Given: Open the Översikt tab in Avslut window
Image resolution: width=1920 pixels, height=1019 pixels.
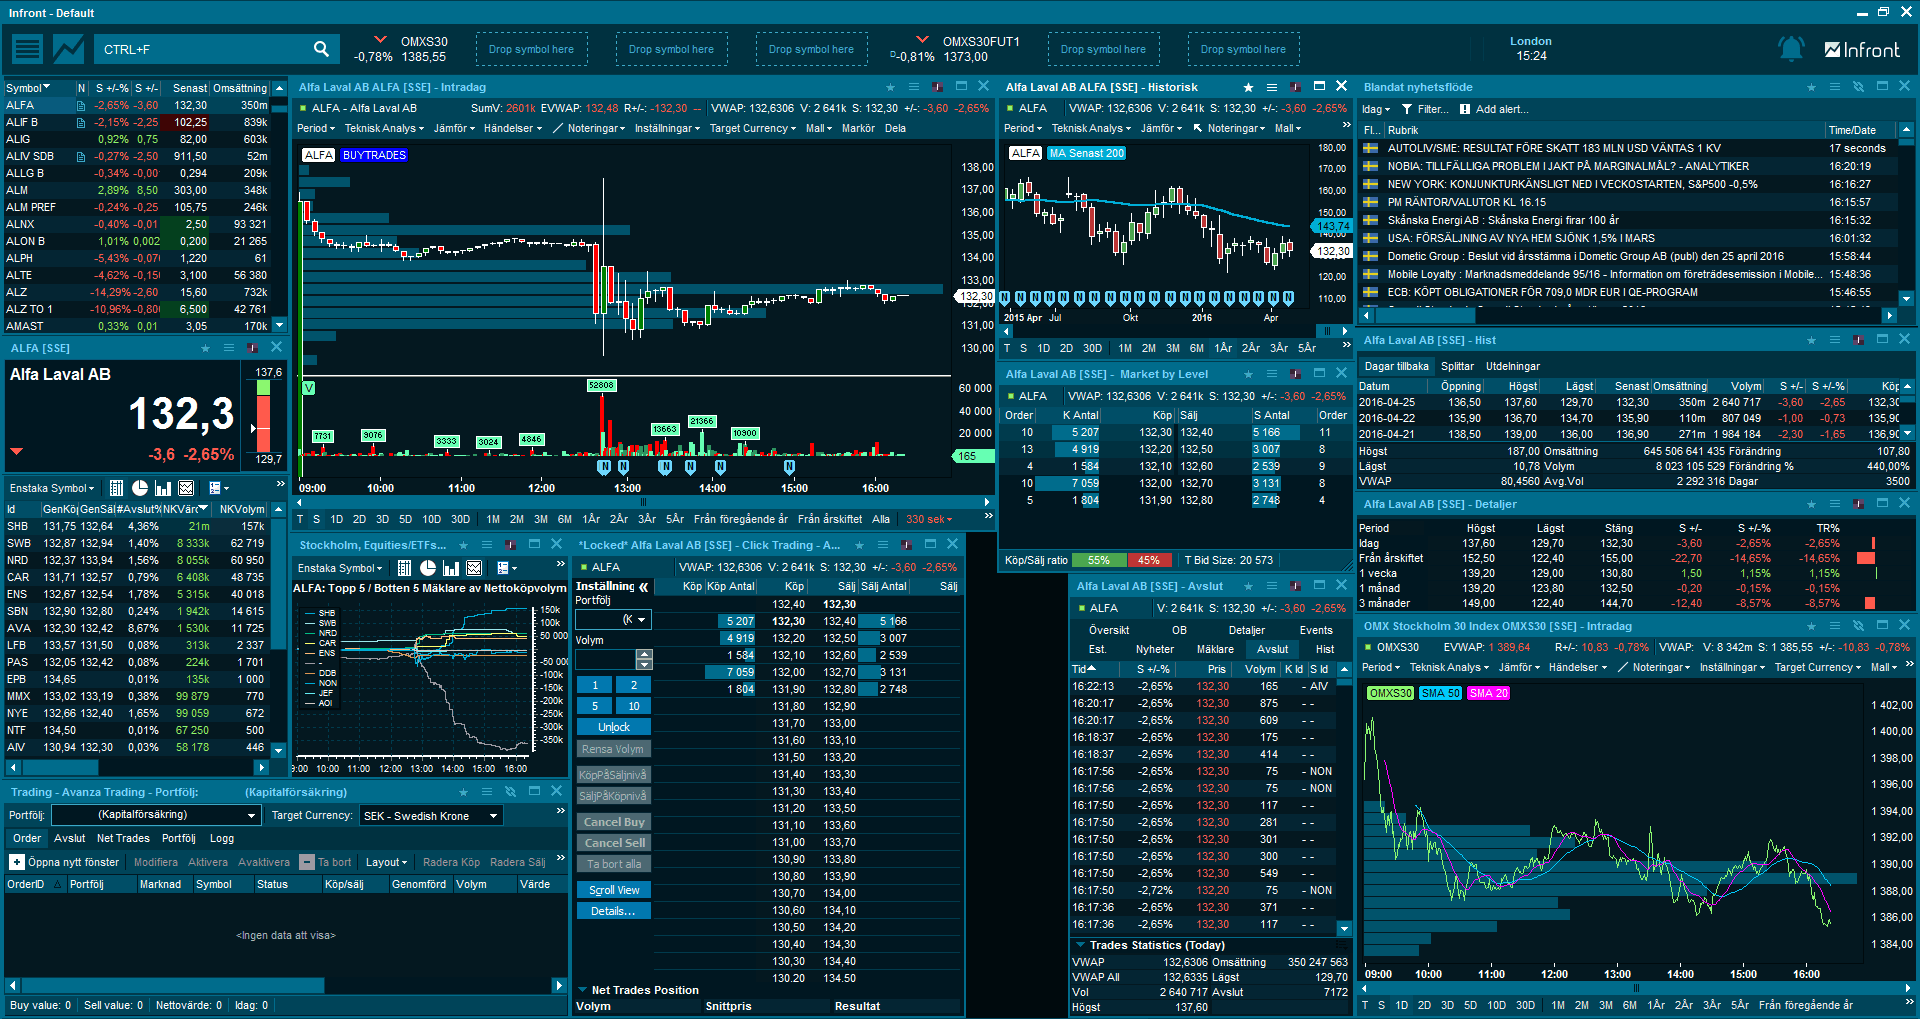Looking at the screenshot, I should pos(1109,630).
